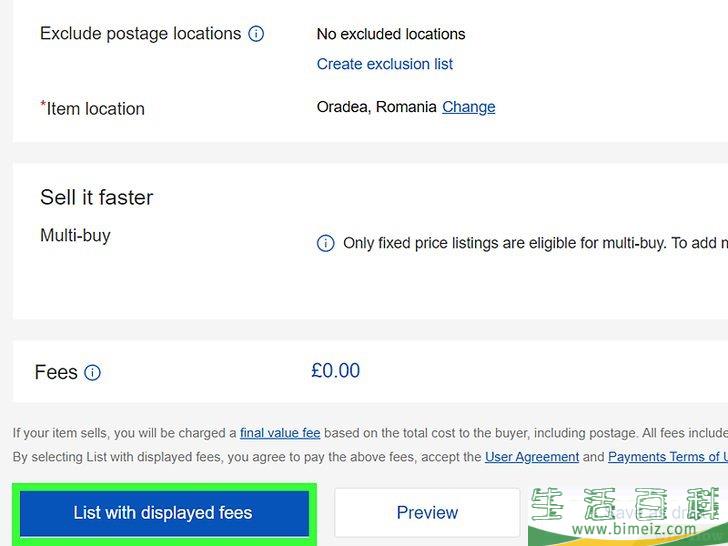Click the No excluded locations text
The width and height of the screenshot is (728, 546).
point(391,34)
